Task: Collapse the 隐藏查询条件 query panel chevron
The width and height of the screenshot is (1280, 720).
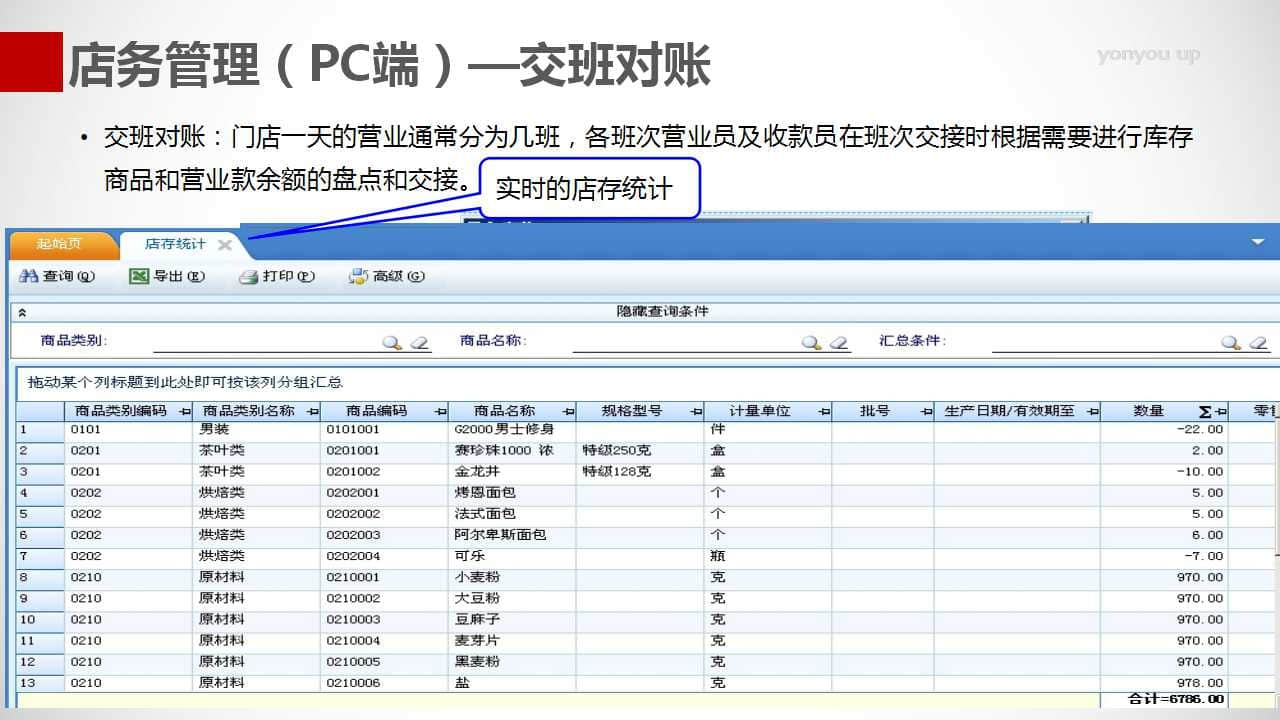Action: point(22,313)
